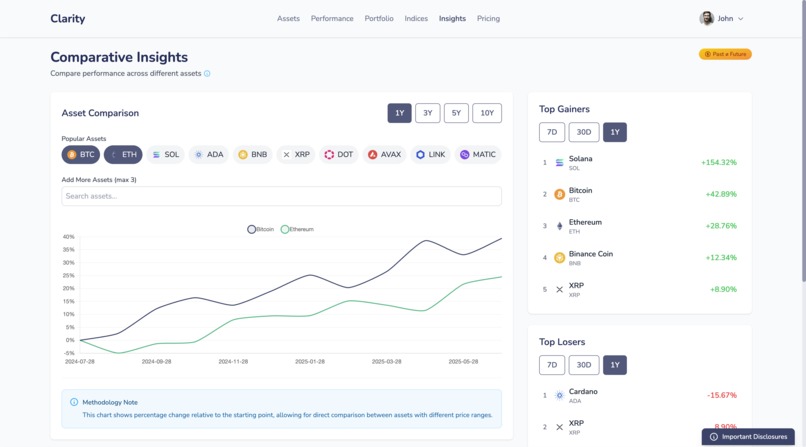Image resolution: width=806 pixels, height=447 pixels.
Task: Add ADA asset chip to comparison
Action: [x=209, y=155]
